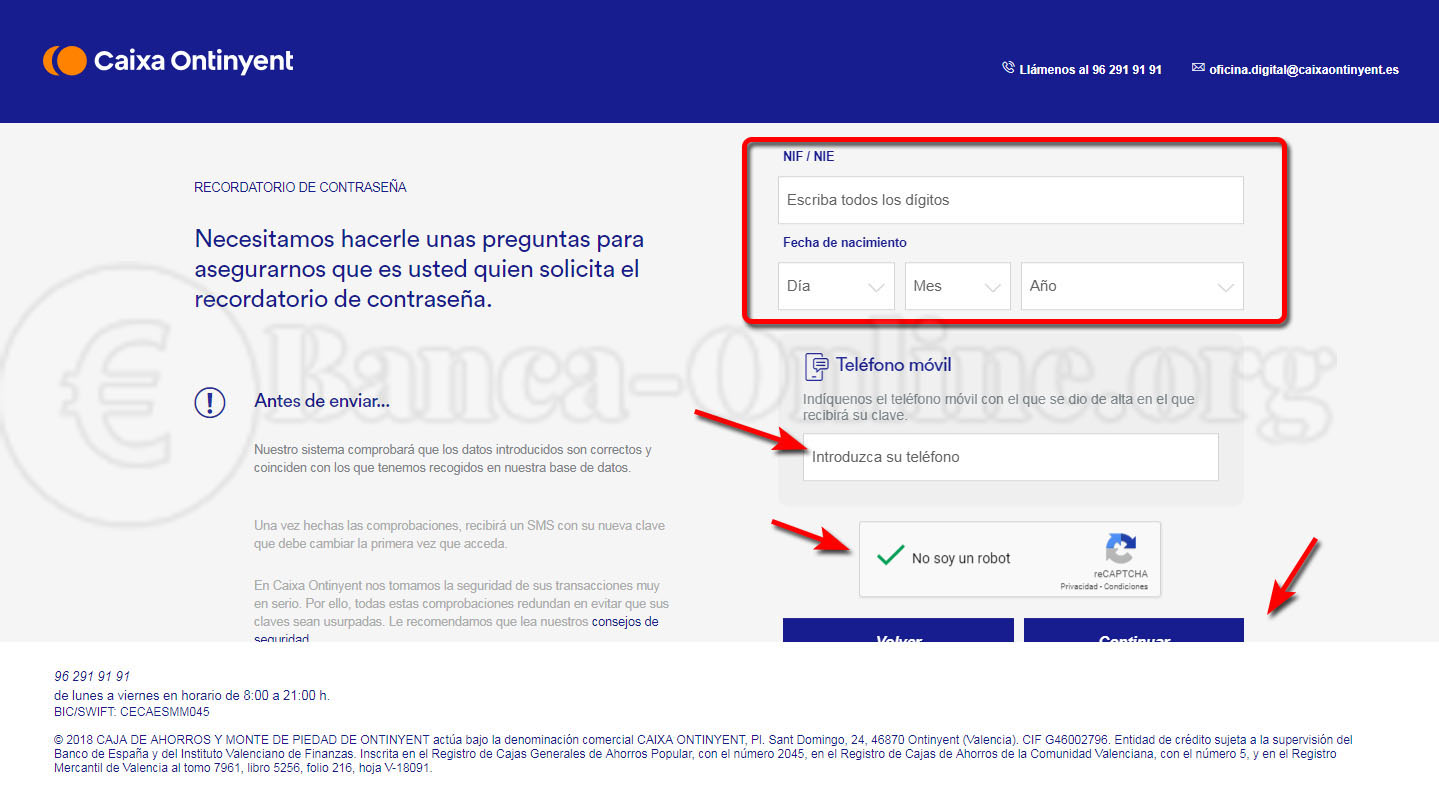Open the reCAPTCHA Privacidad link
The width and height of the screenshot is (1439, 792).
coord(1078,587)
